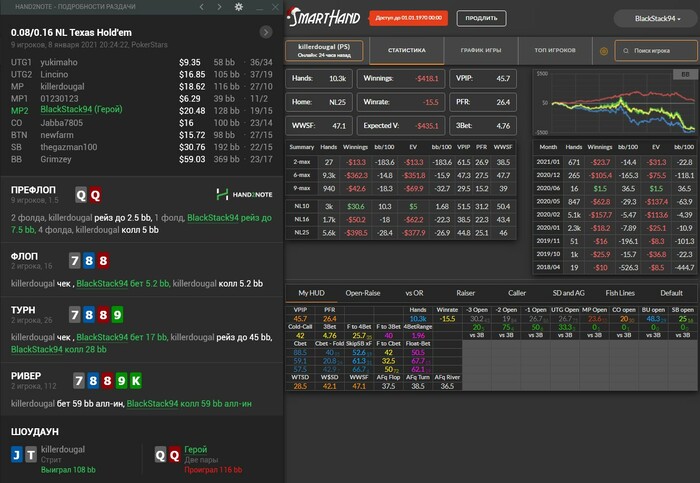Viewport: 700px width, 483px height.
Task: Click Expected V -$435.1 stat box
Action: (x=401, y=126)
